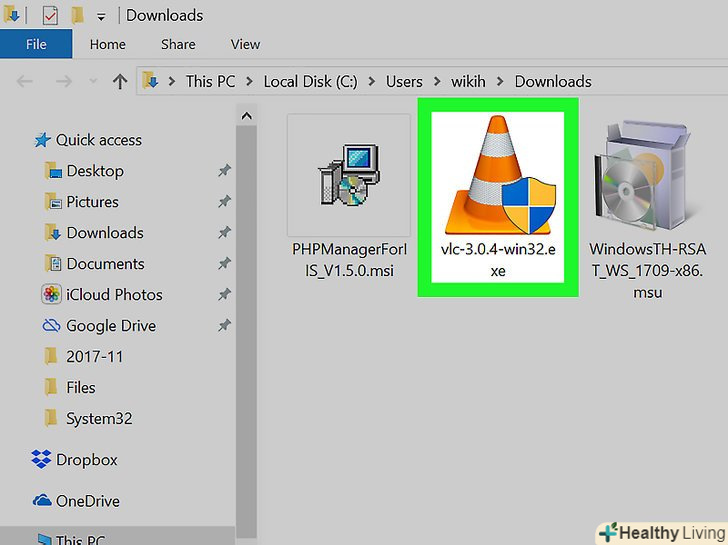Screen dimensions: 728x545
Task: Click the OneDrive cloud icon
Action: coord(42,500)
